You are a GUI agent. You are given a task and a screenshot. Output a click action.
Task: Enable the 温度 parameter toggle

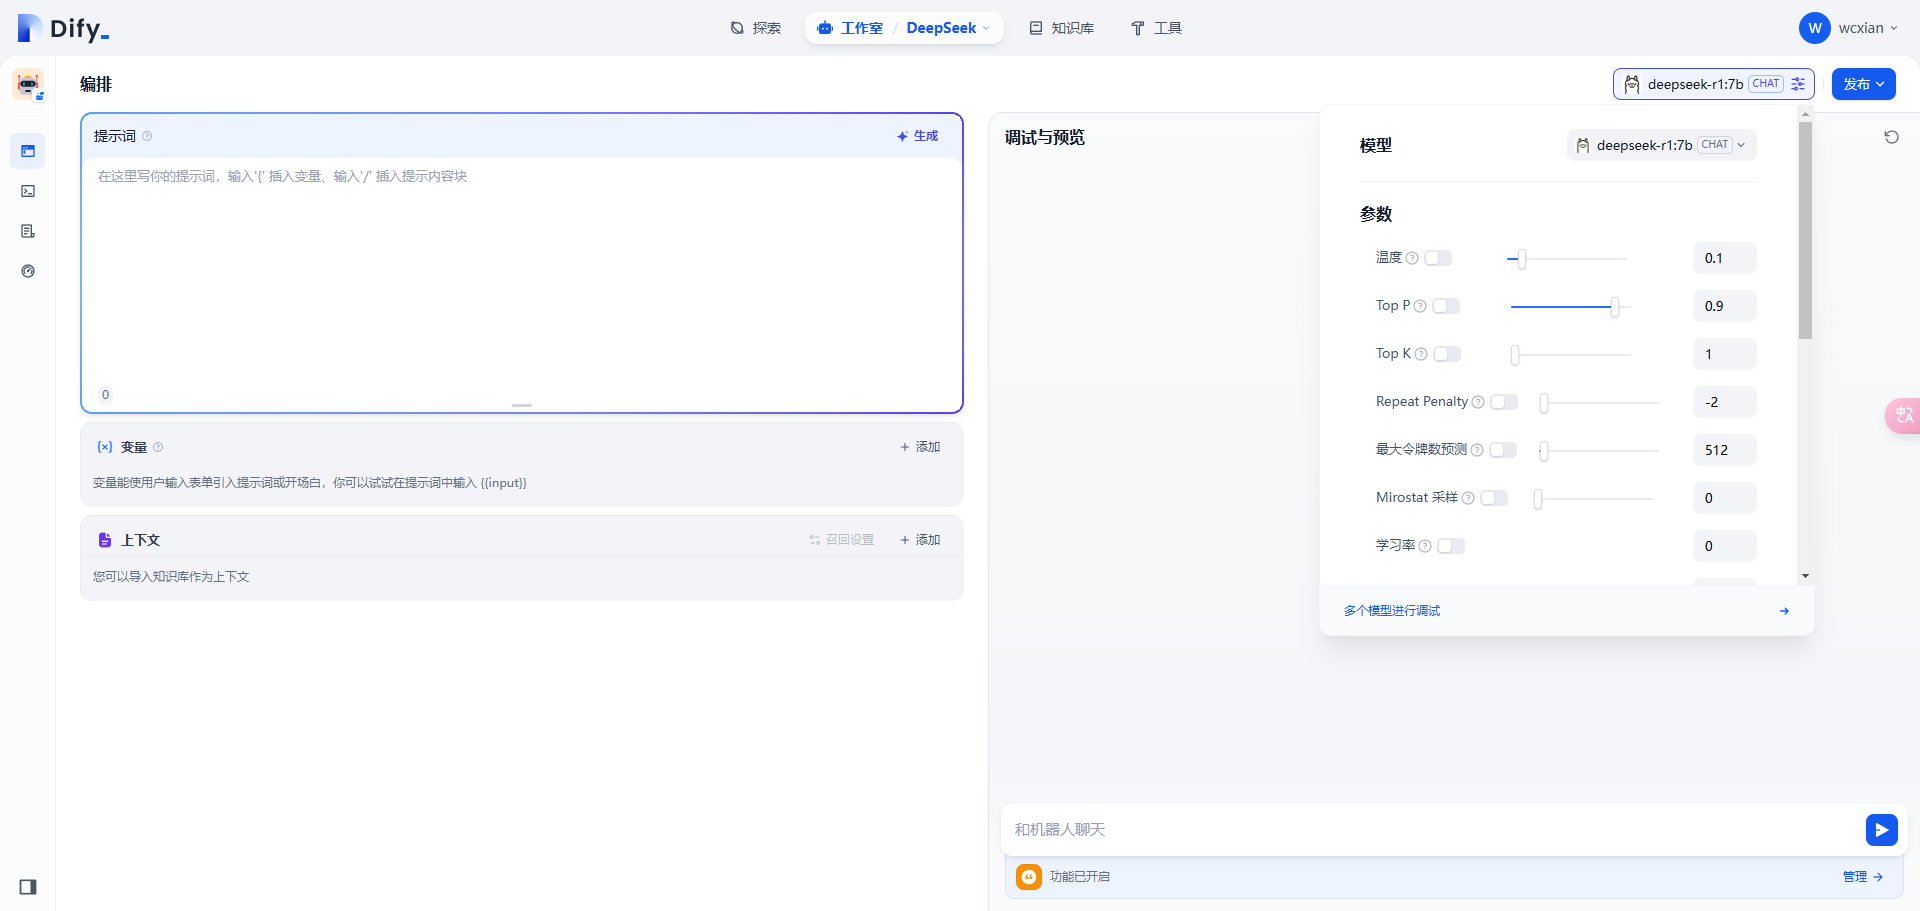coord(1438,258)
